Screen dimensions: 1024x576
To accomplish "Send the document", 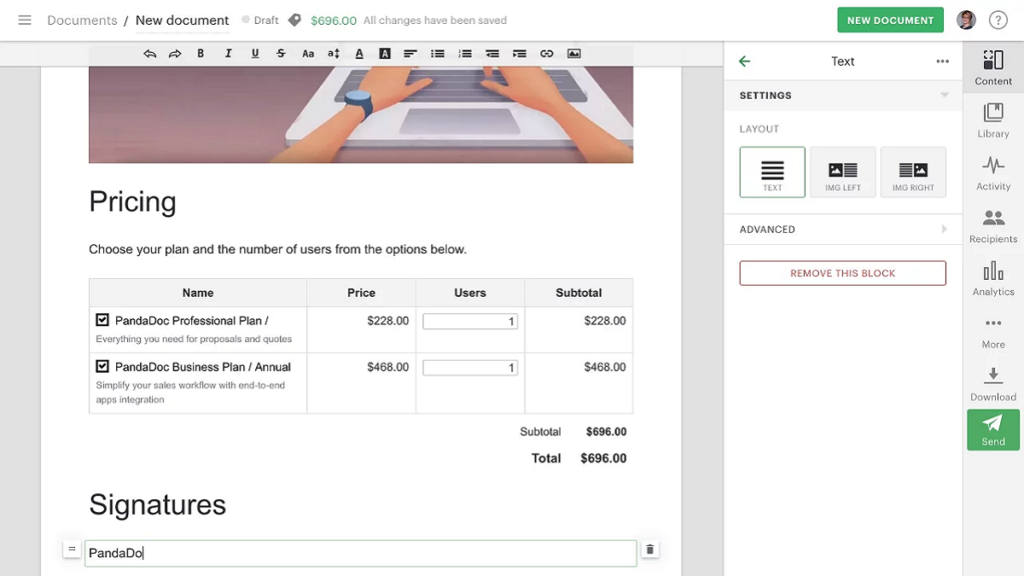I will [x=993, y=430].
